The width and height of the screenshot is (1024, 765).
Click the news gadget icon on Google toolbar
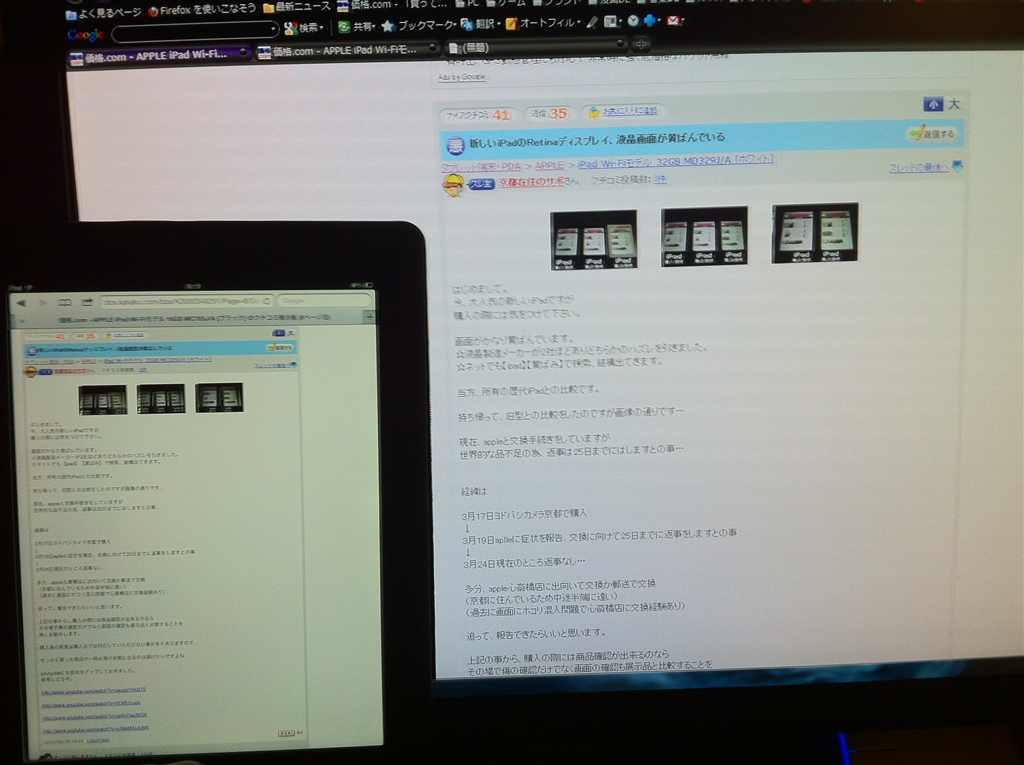(612, 22)
